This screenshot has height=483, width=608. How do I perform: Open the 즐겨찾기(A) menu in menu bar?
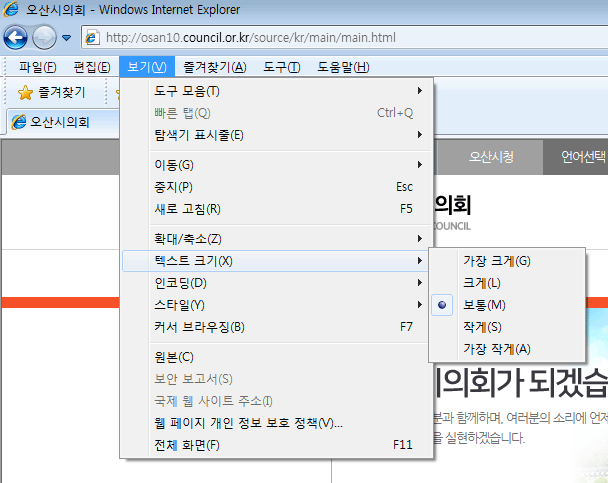pyautogui.click(x=214, y=67)
